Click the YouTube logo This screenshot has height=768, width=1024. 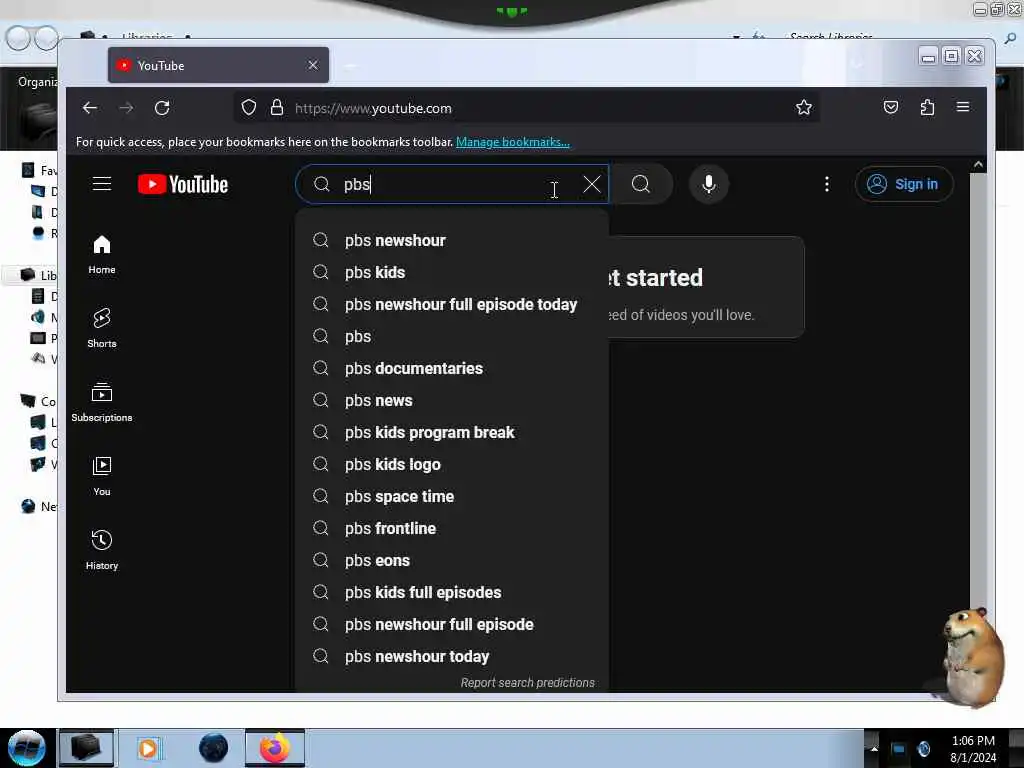click(x=183, y=185)
